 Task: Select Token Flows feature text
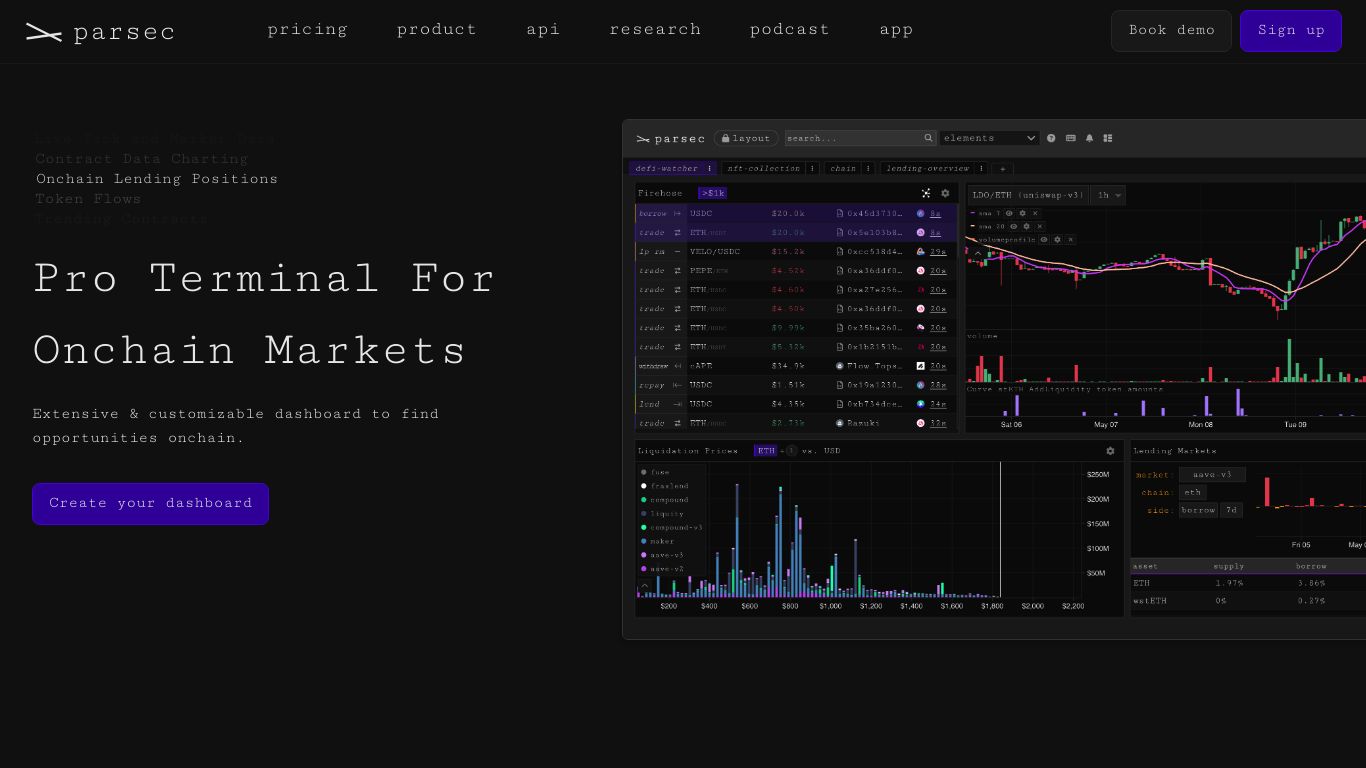pyautogui.click(x=88, y=199)
